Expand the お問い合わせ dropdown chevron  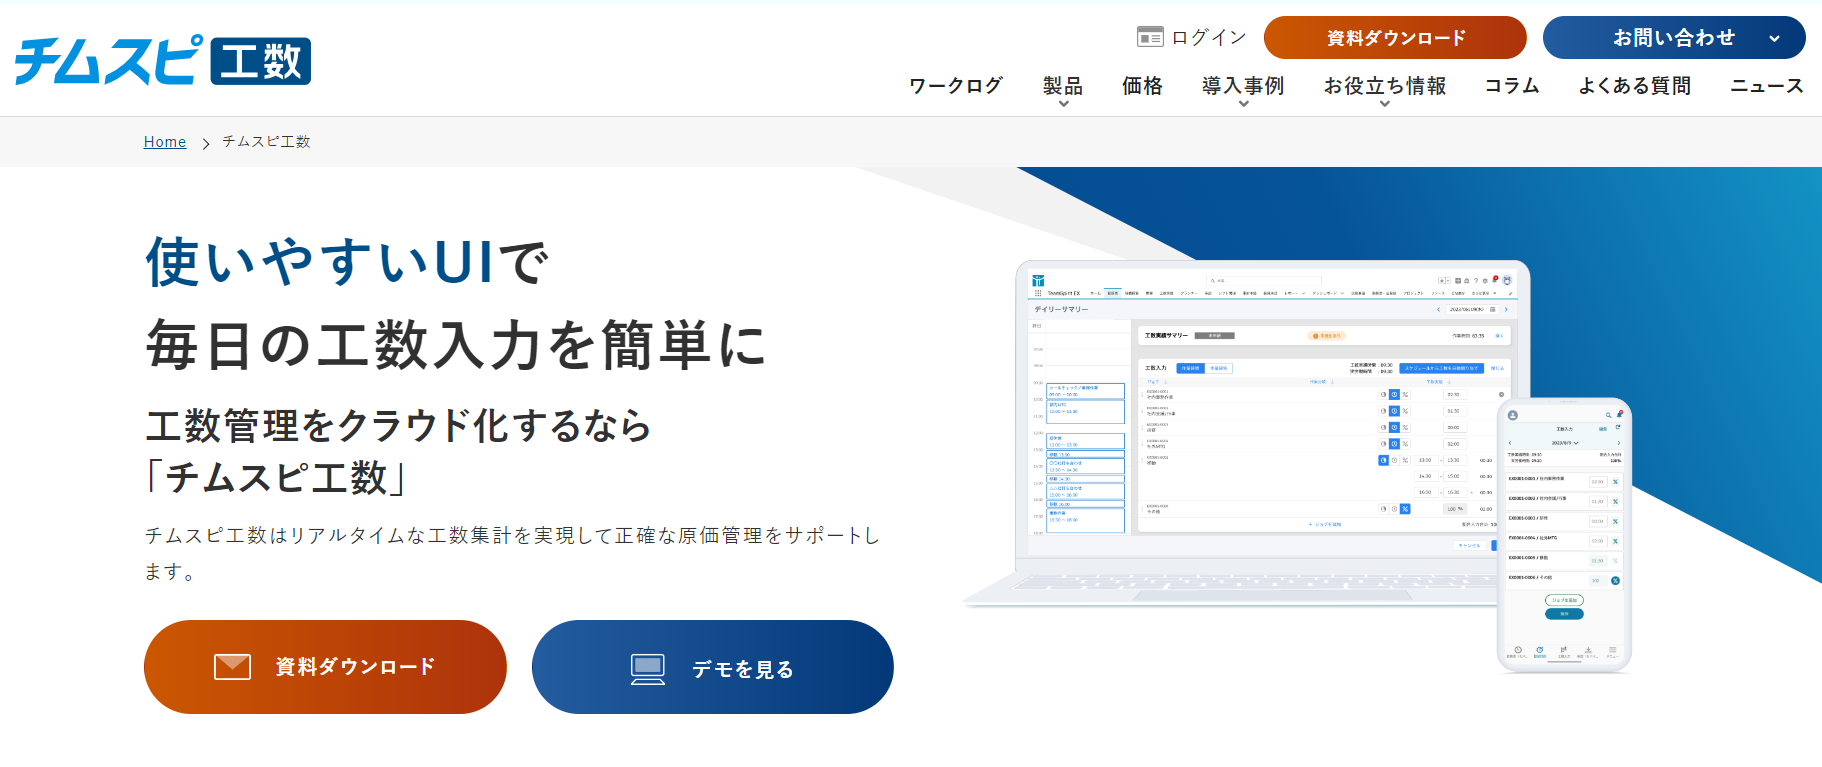(1774, 39)
